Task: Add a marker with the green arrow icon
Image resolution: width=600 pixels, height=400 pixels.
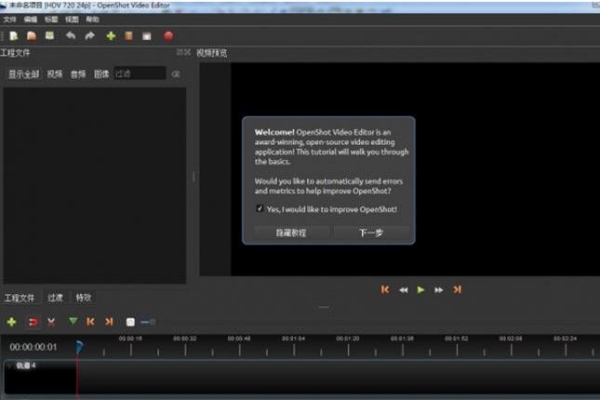Action: point(72,322)
